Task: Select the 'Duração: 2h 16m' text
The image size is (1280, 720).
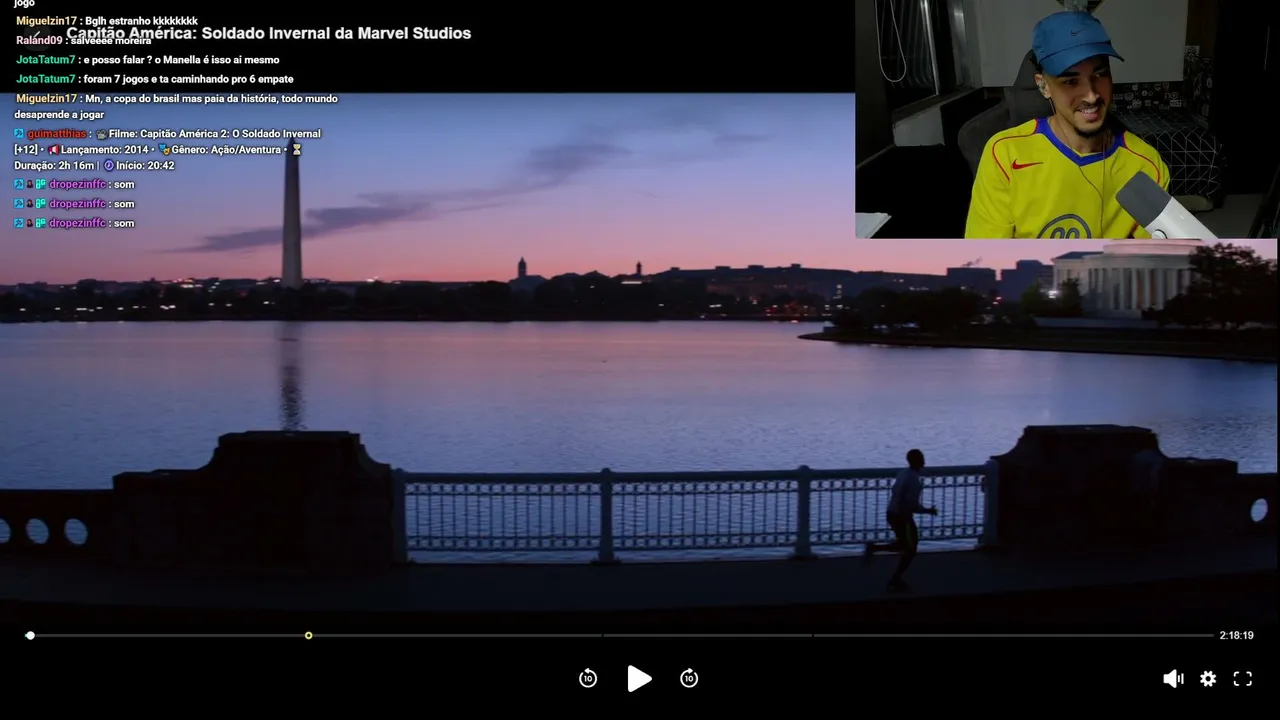Action: 54,166
